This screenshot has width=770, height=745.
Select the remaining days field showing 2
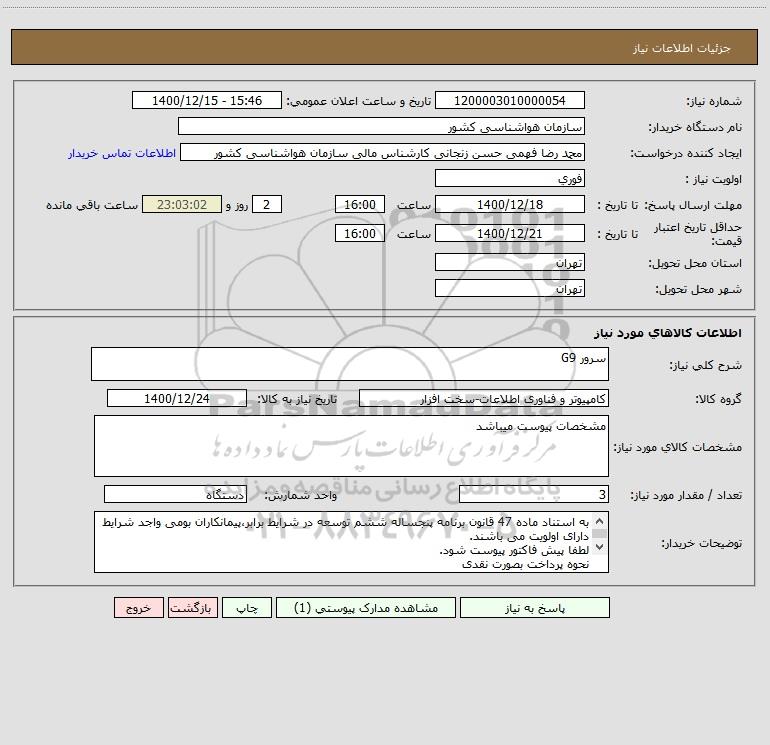[267, 204]
